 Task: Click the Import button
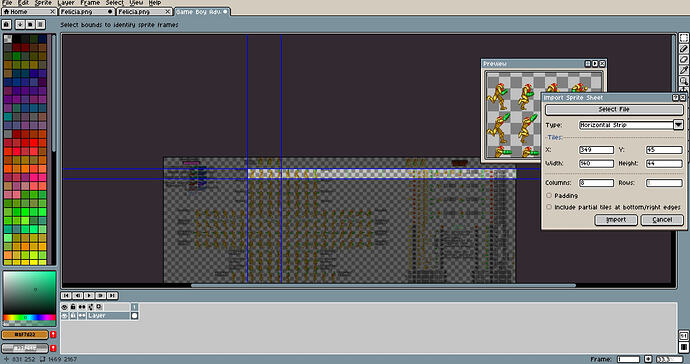pyautogui.click(x=616, y=220)
